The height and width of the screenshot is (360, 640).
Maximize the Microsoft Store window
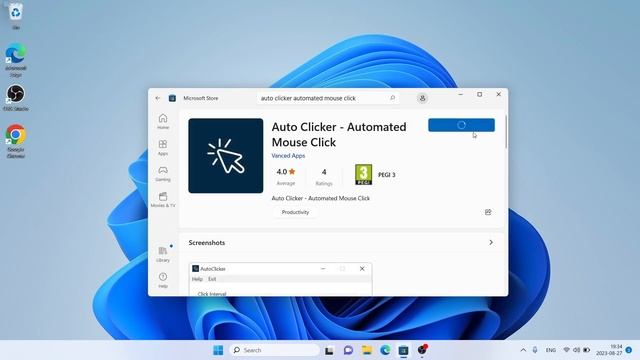click(x=480, y=94)
